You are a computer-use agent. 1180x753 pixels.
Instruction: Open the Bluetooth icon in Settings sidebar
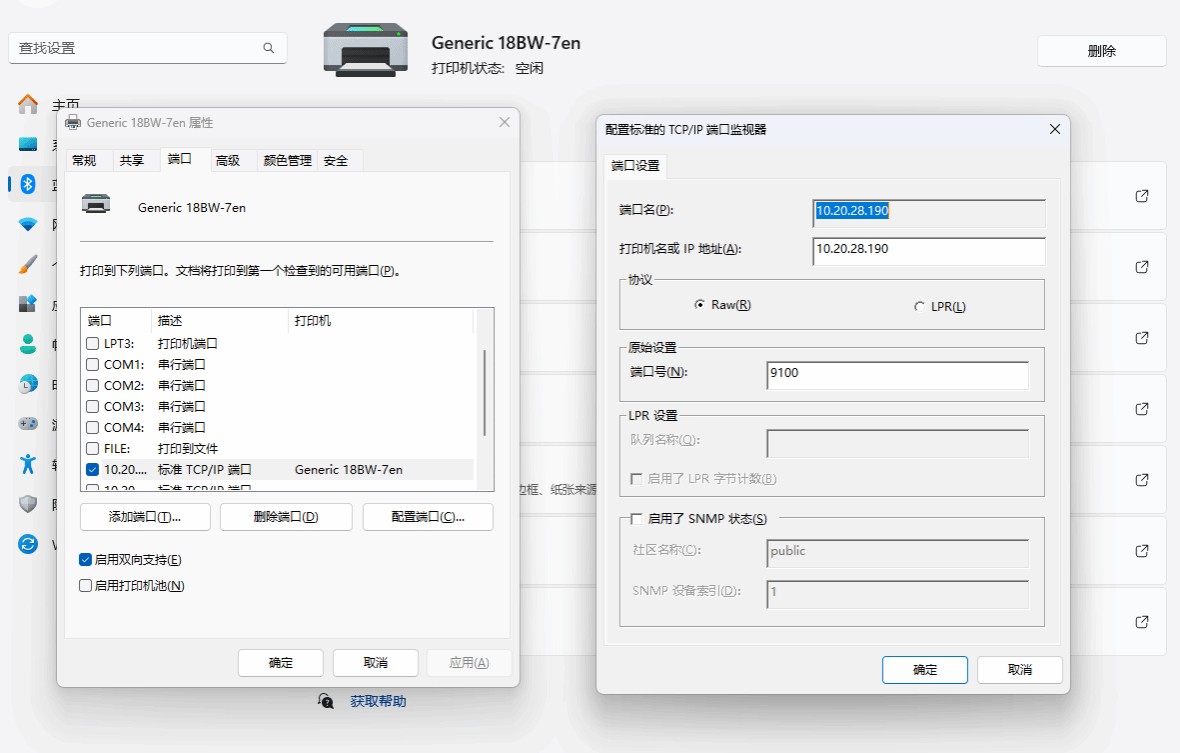pos(28,184)
